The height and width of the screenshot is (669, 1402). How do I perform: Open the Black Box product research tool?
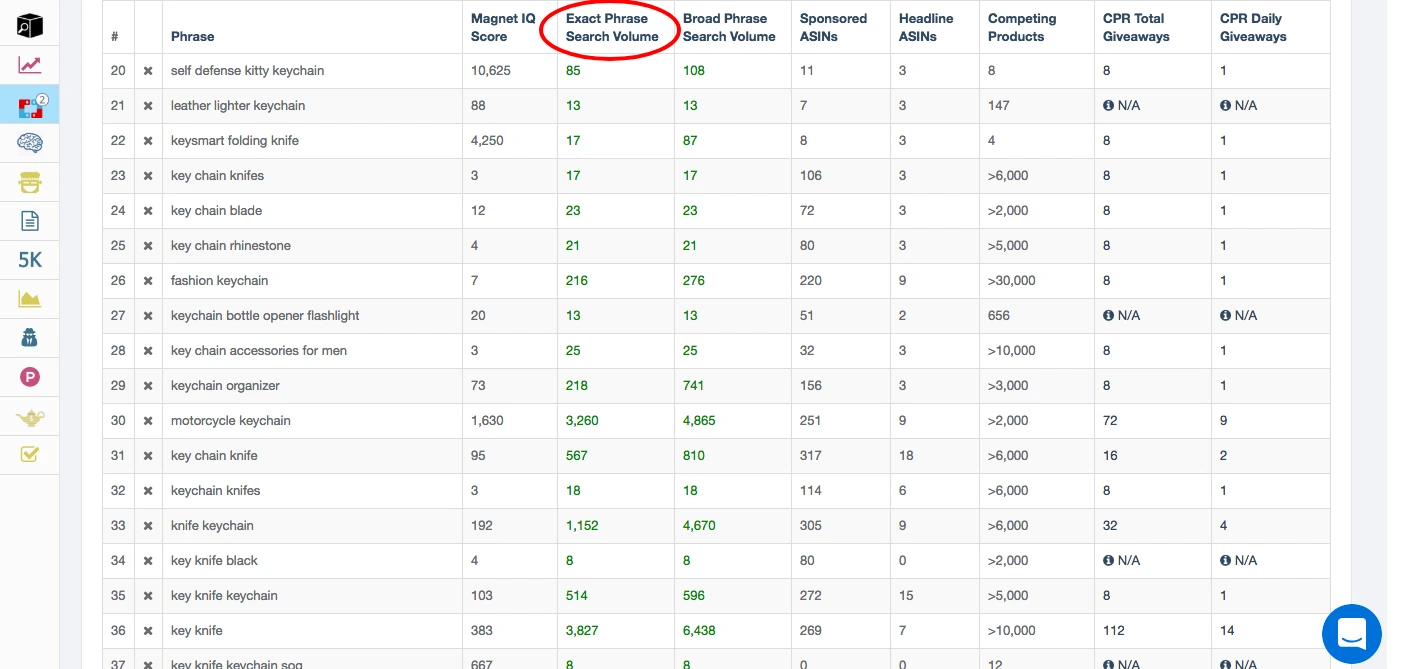pyautogui.click(x=29, y=25)
